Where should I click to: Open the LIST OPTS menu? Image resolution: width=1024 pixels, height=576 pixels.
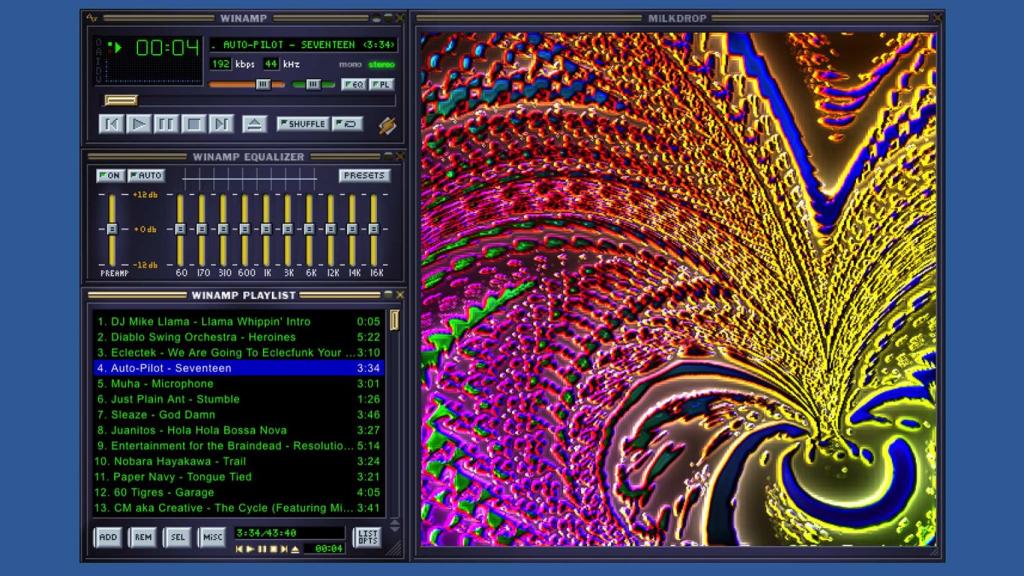(x=370, y=537)
